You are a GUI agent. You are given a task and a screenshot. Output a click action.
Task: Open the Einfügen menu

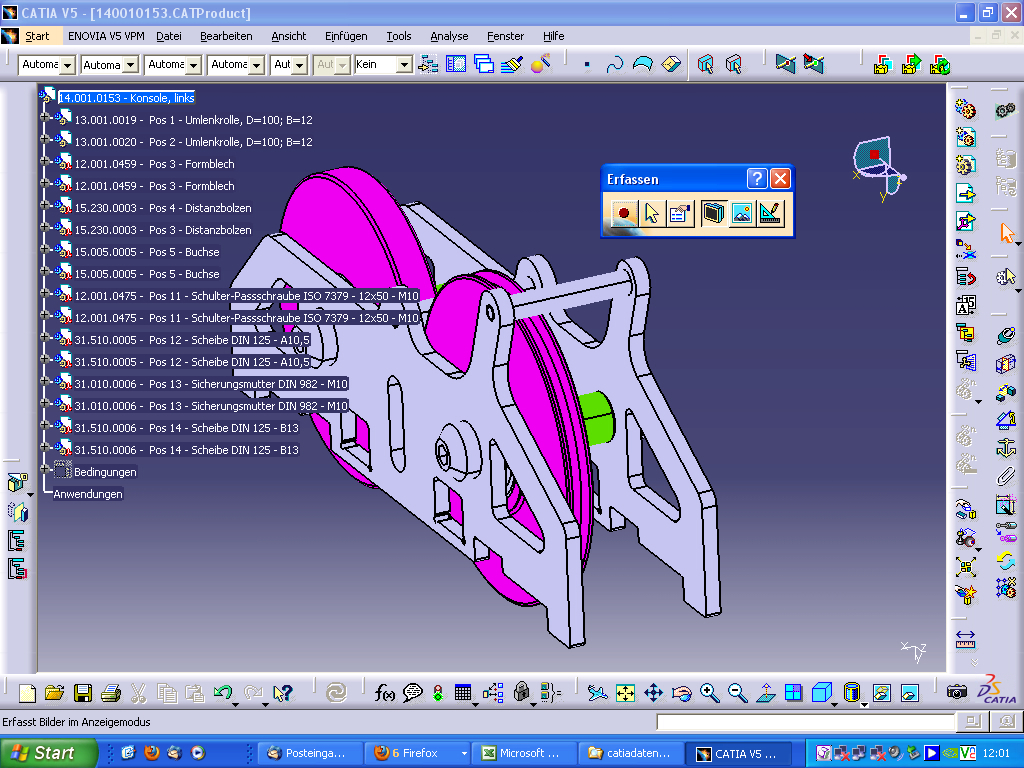pos(346,36)
